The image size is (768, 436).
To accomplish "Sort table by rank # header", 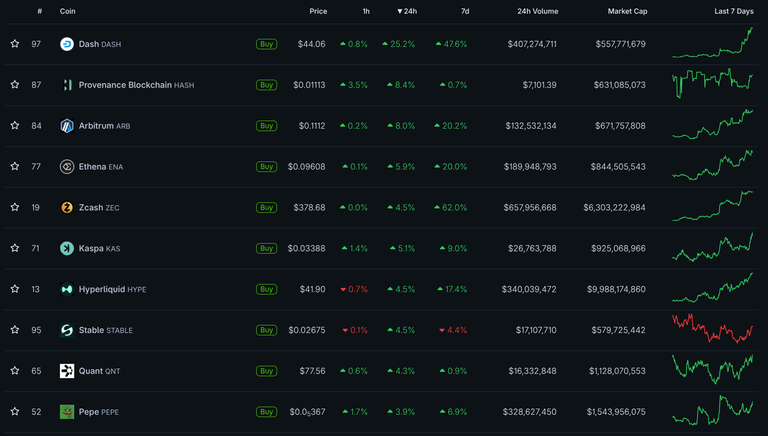I will (x=40, y=11).
